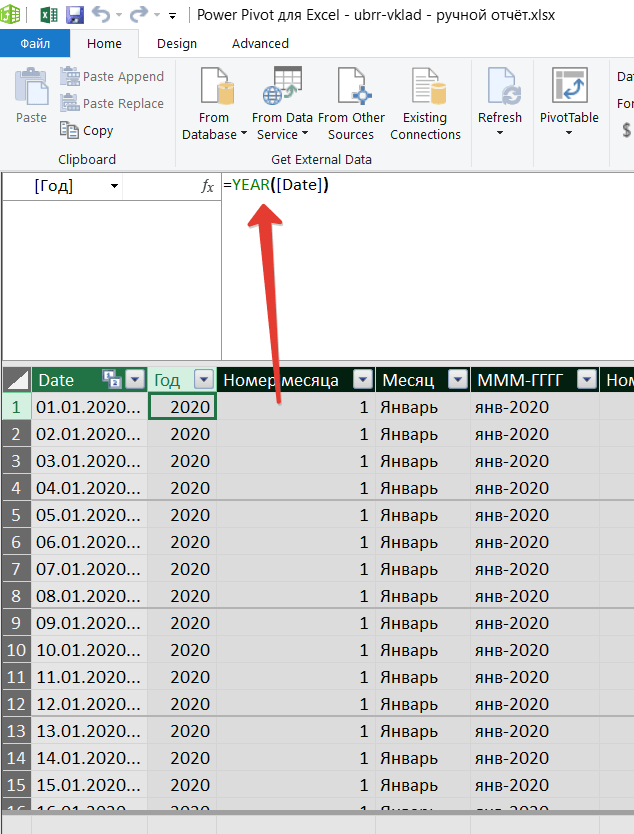
Task: Click the PivotTable icon
Action: pos(570,85)
